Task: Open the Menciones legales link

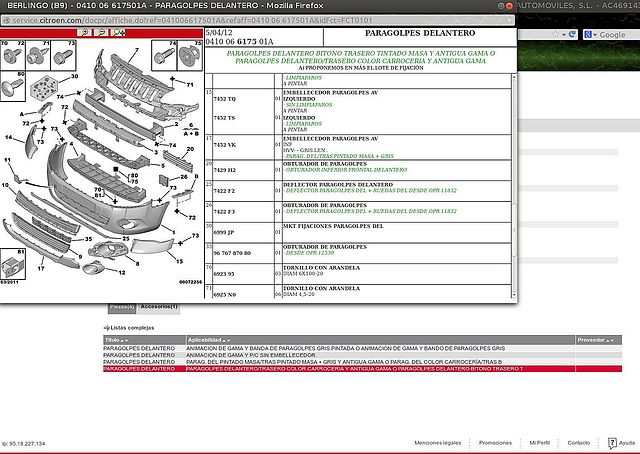Action: tap(438, 442)
